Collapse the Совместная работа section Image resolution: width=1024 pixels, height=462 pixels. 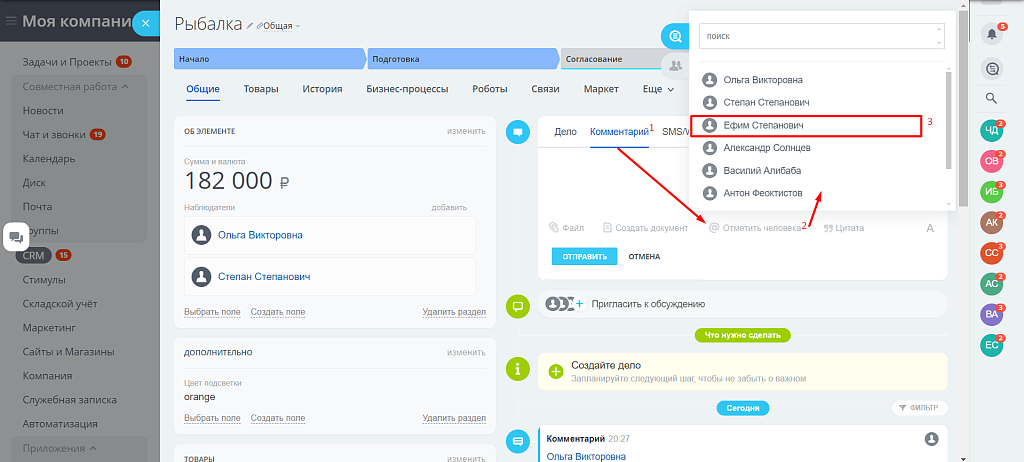[76, 86]
